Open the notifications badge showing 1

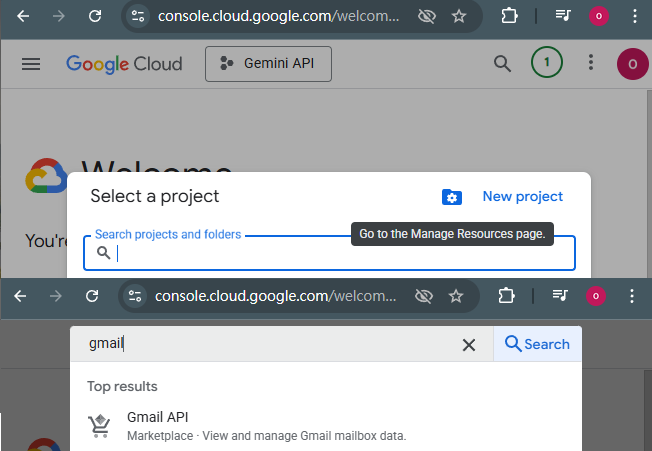point(546,63)
